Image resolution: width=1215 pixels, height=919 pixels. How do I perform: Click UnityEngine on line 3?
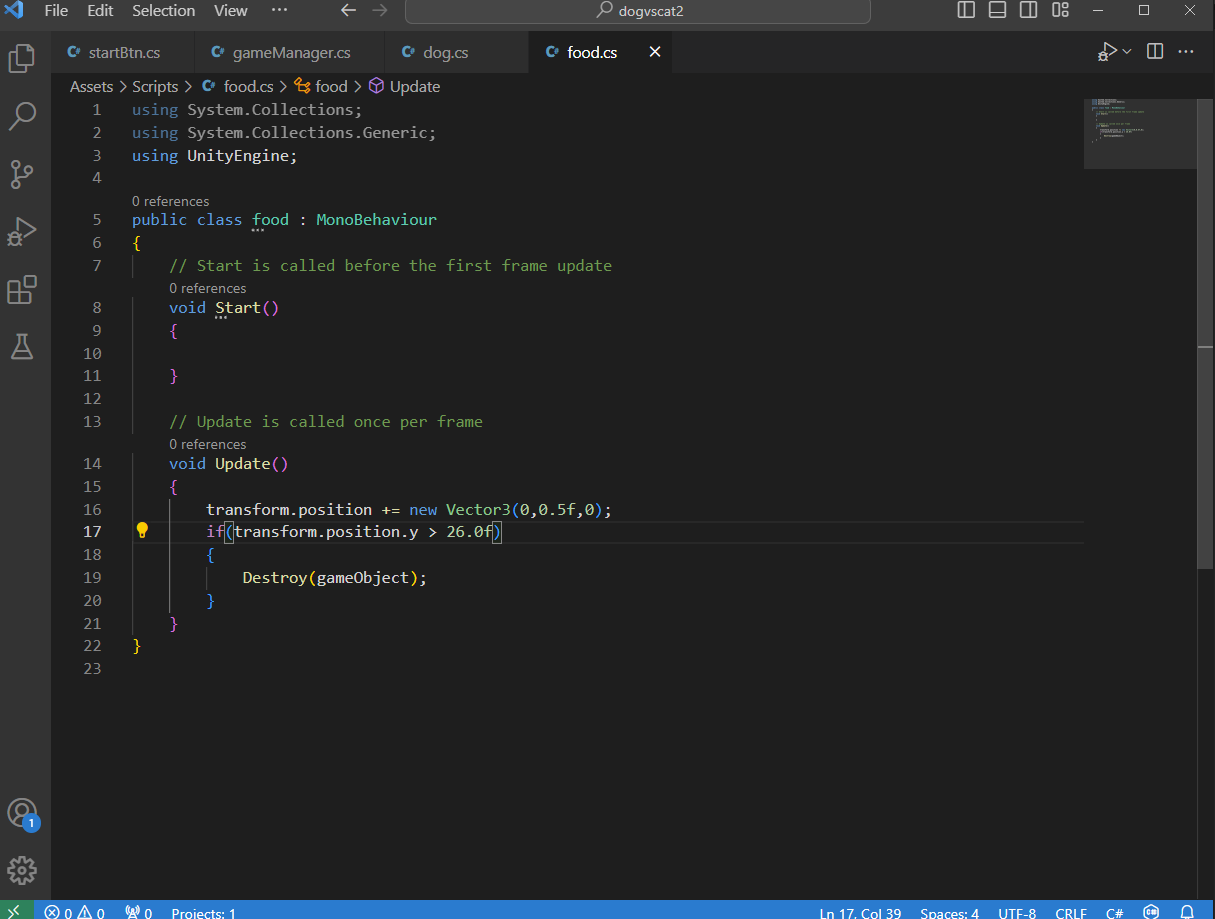[238, 156]
